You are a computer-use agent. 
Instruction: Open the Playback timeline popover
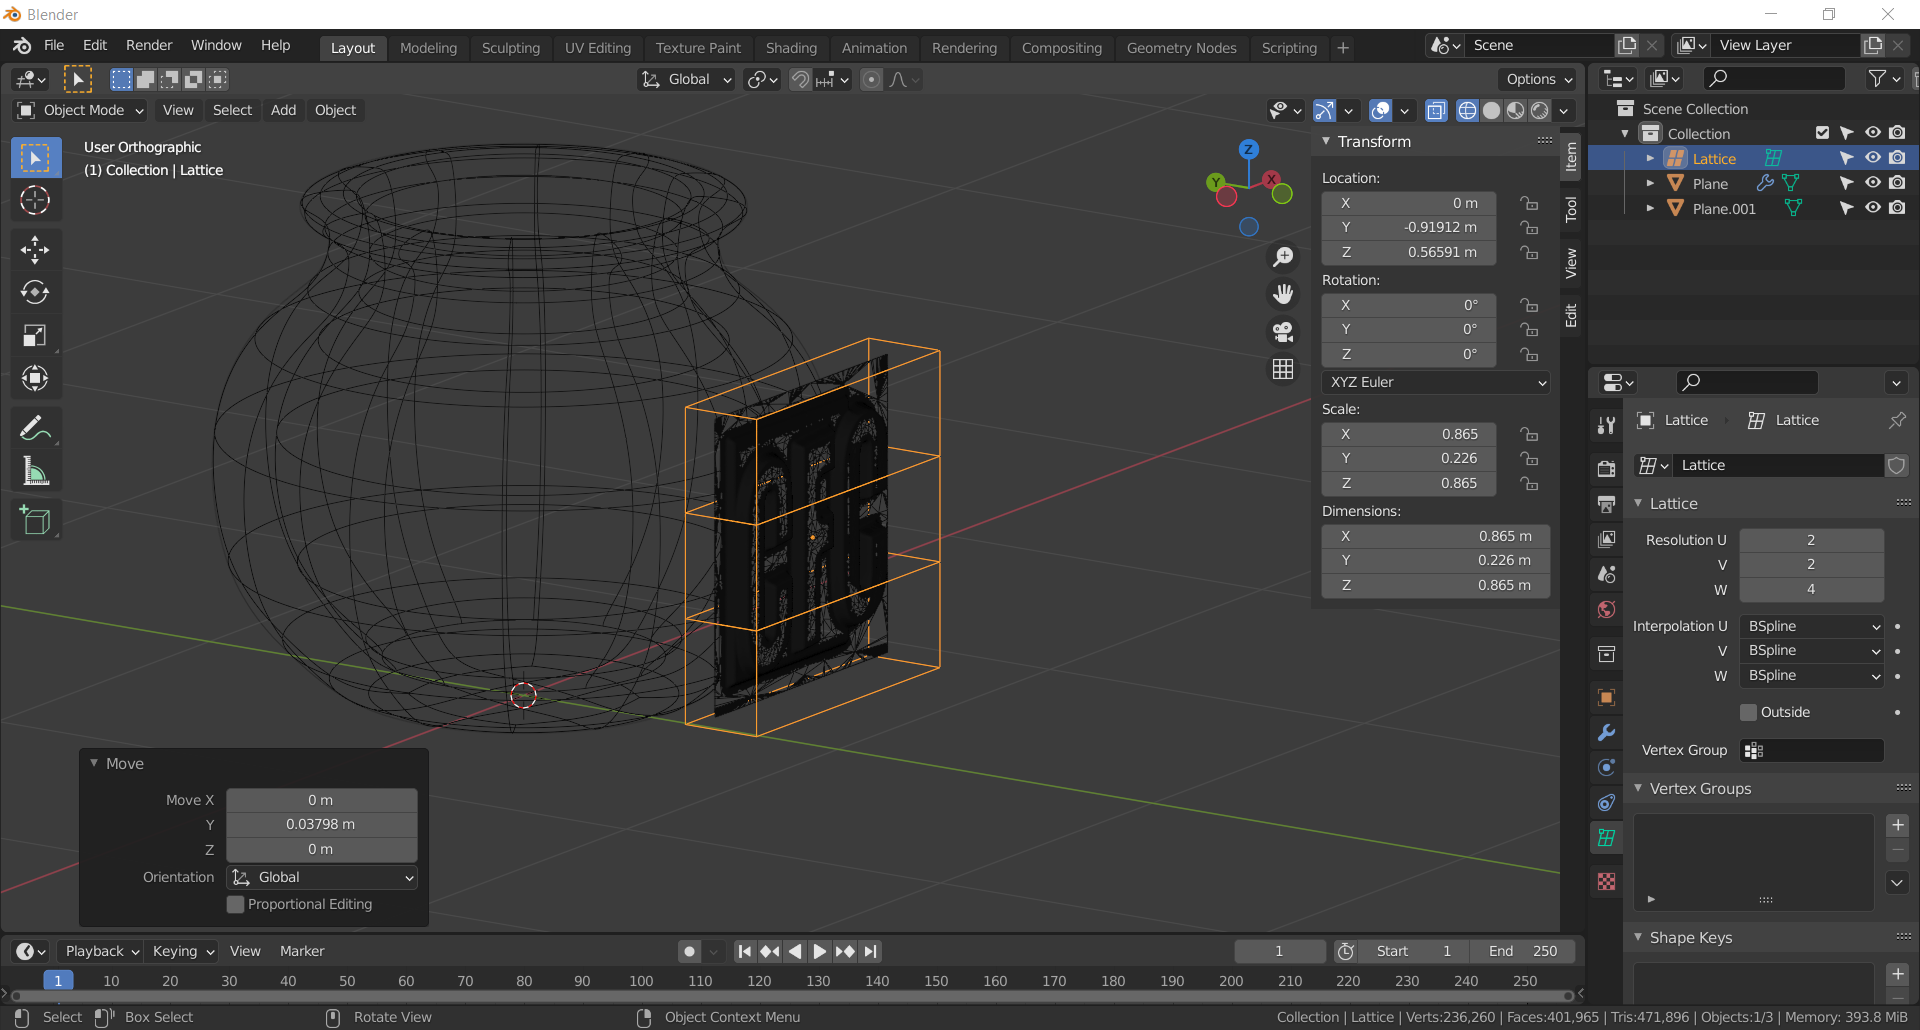coord(100,951)
